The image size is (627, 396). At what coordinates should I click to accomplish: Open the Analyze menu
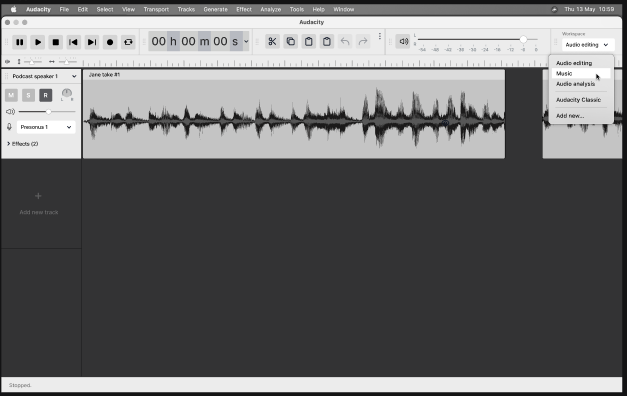tap(271, 9)
